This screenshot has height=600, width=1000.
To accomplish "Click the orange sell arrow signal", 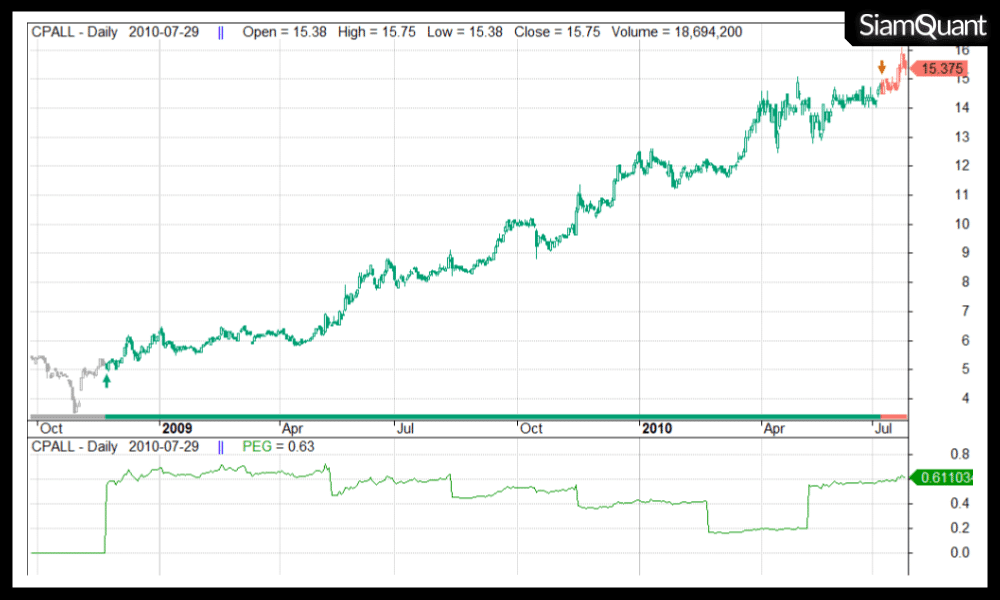I will [881, 67].
